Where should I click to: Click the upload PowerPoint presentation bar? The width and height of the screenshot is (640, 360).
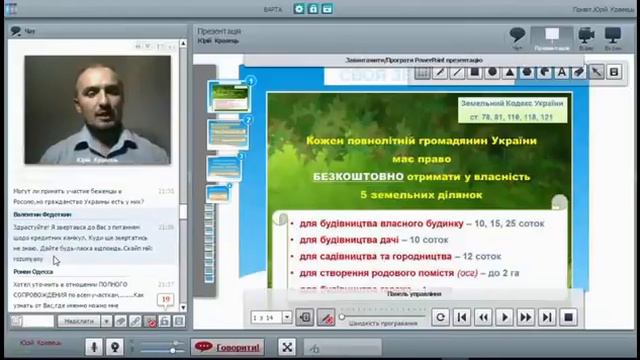[x=413, y=60]
